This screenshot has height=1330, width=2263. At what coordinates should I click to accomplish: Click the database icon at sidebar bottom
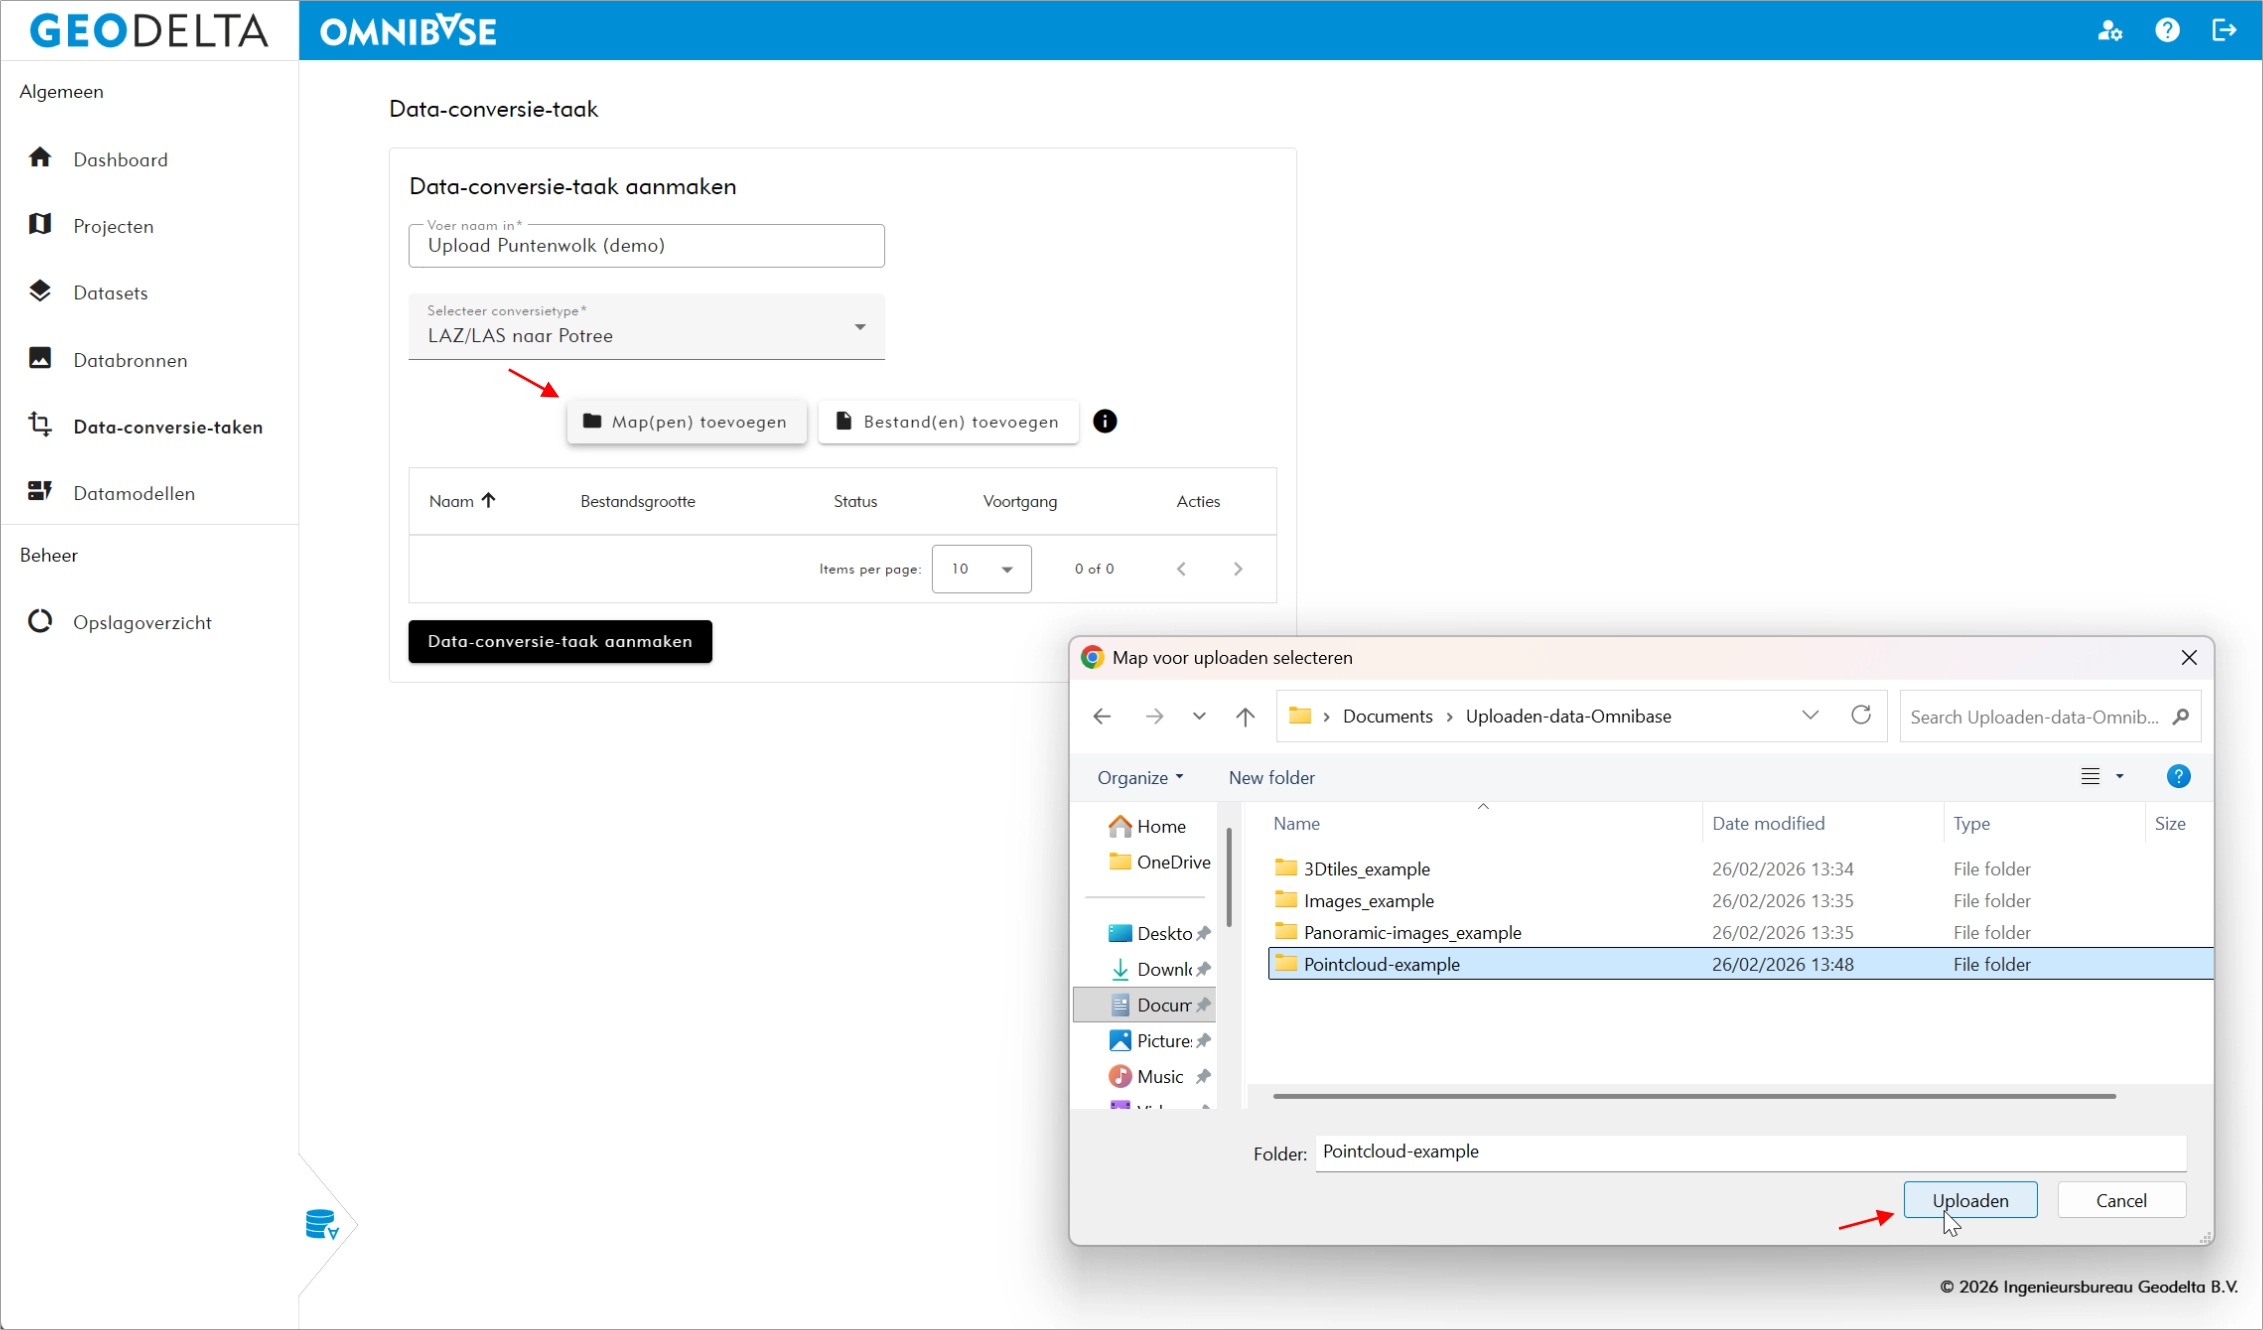[321, 1224]
